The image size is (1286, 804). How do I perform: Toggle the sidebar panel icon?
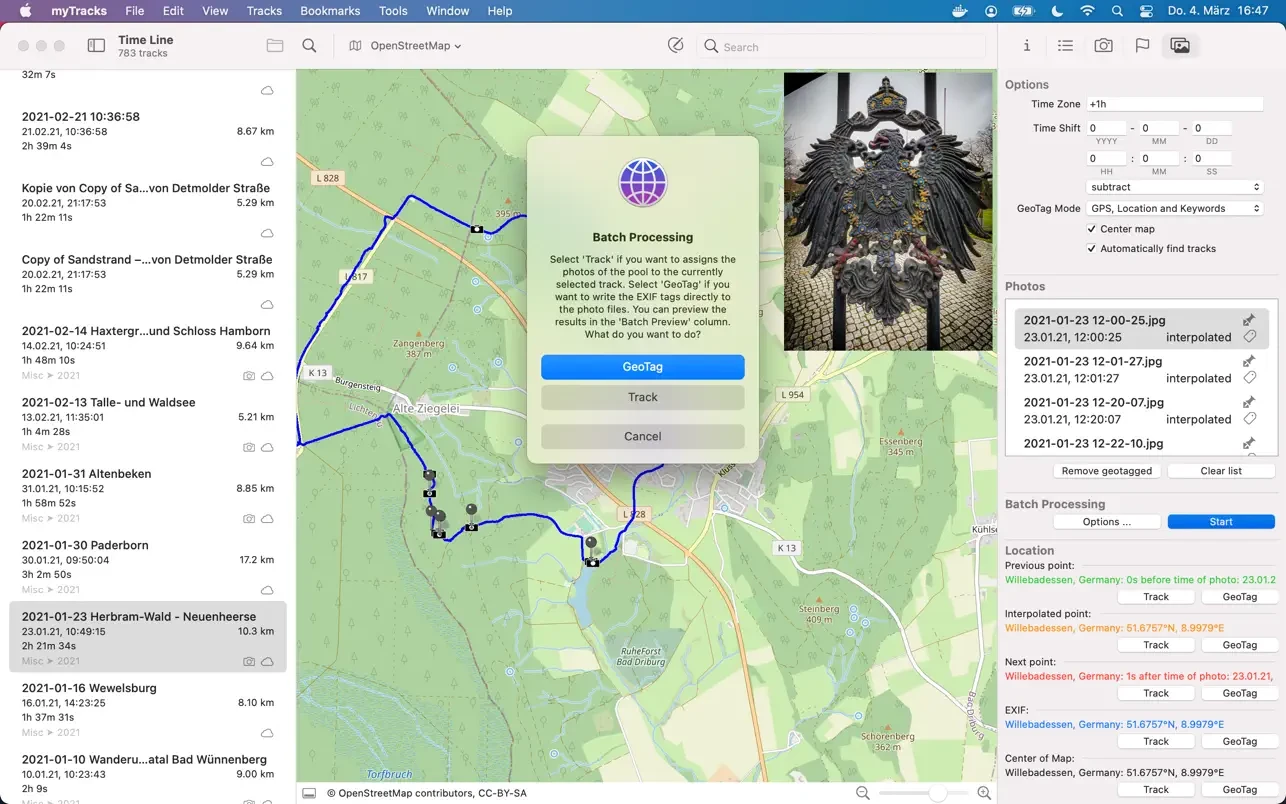pos(96,46)
